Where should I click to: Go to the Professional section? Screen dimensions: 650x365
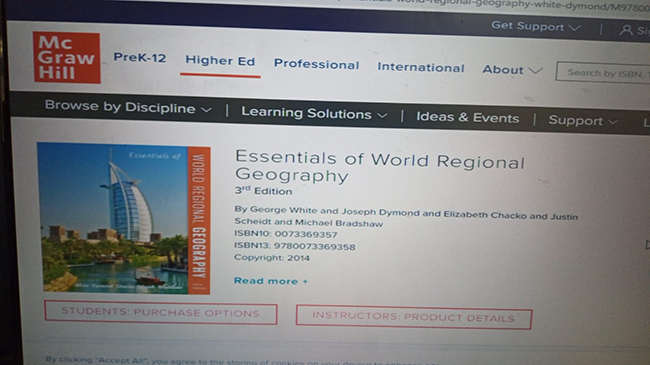click(316, 64)
